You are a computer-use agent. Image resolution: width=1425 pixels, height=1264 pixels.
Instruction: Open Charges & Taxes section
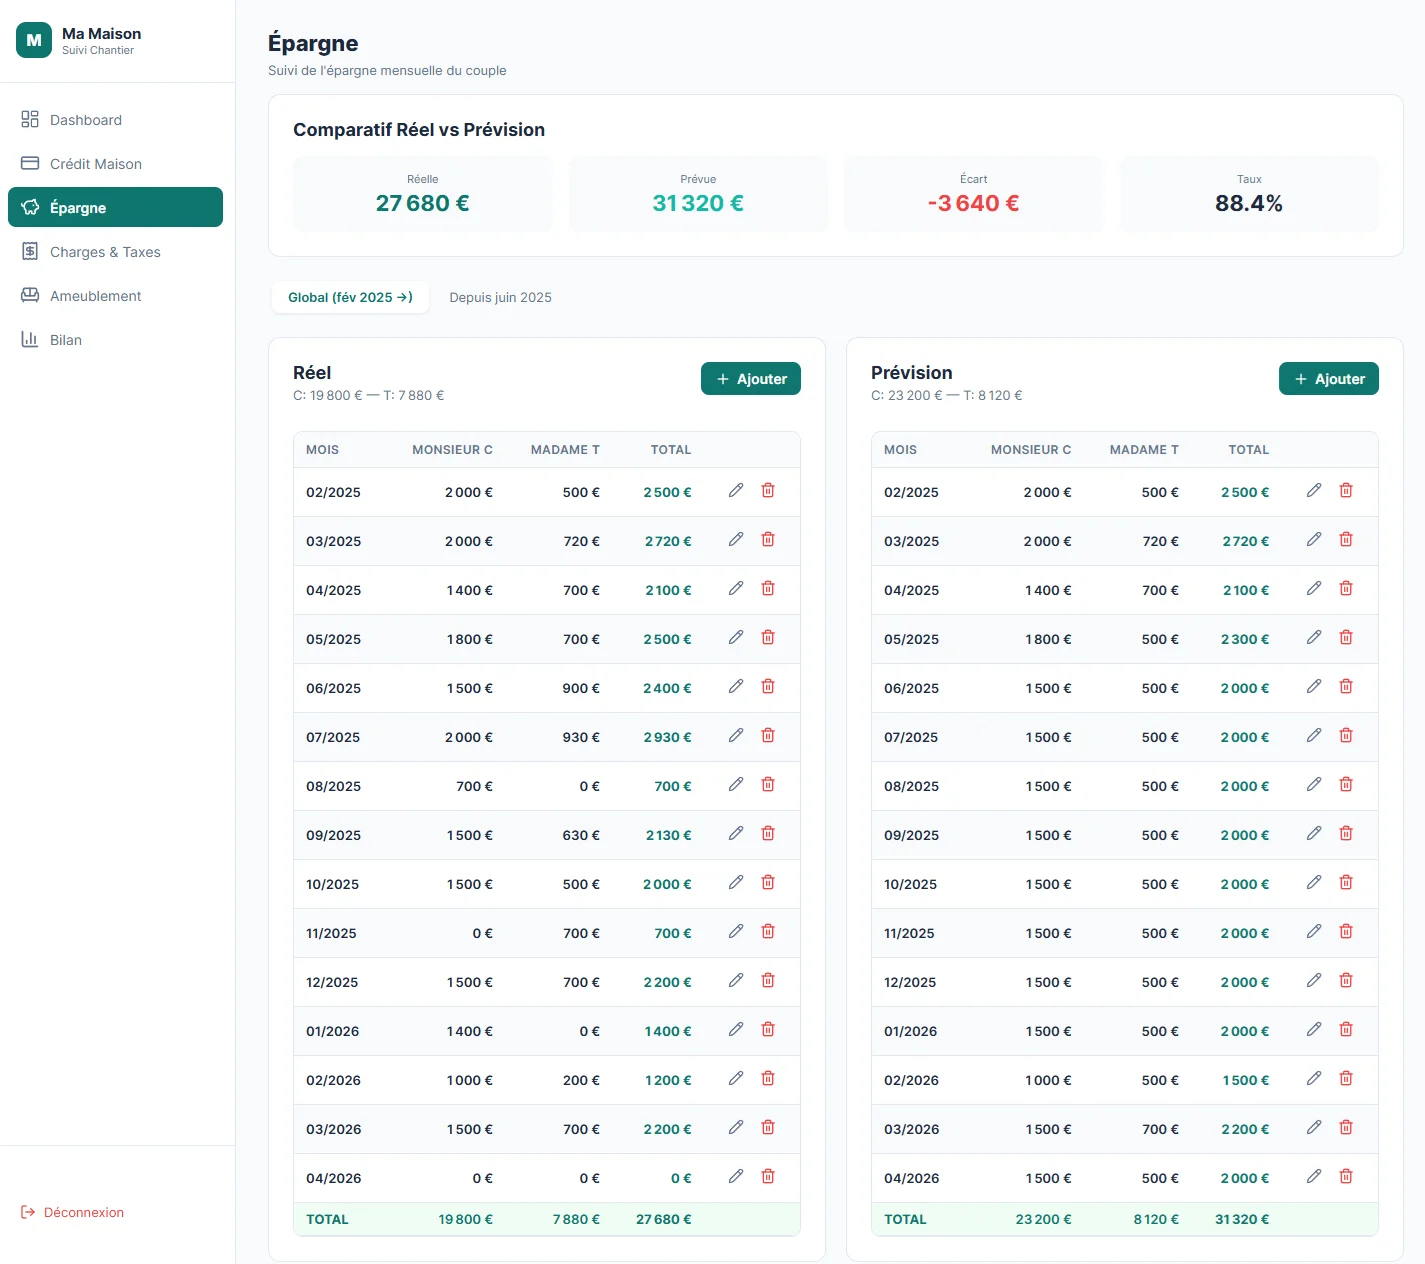(x=105, y=252)
